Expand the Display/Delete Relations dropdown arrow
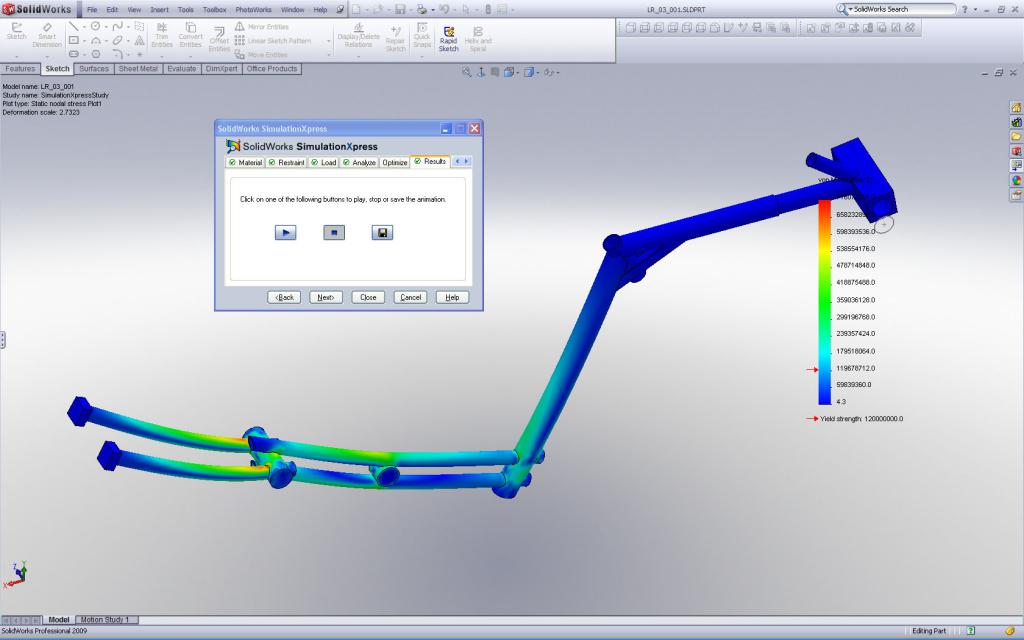This screenshot has height=640, width=1024. pos(358,56)
